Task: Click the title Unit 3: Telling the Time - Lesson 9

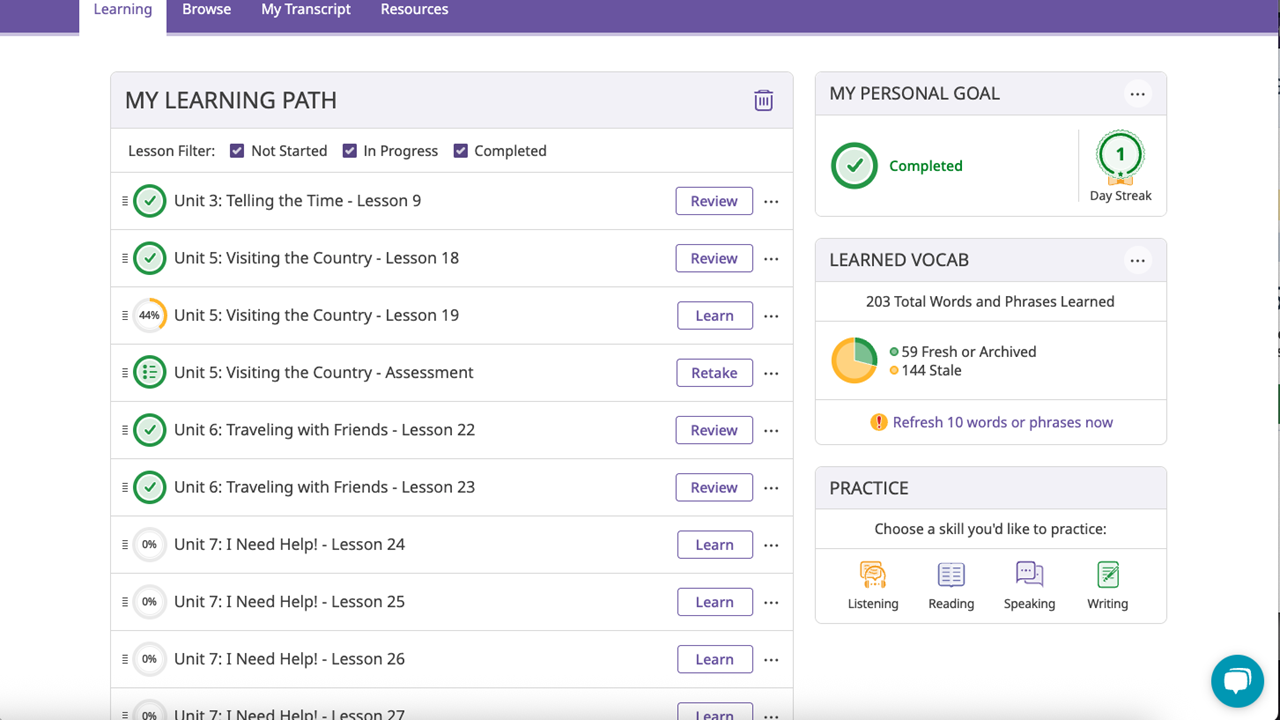Action: pos(297,201)
